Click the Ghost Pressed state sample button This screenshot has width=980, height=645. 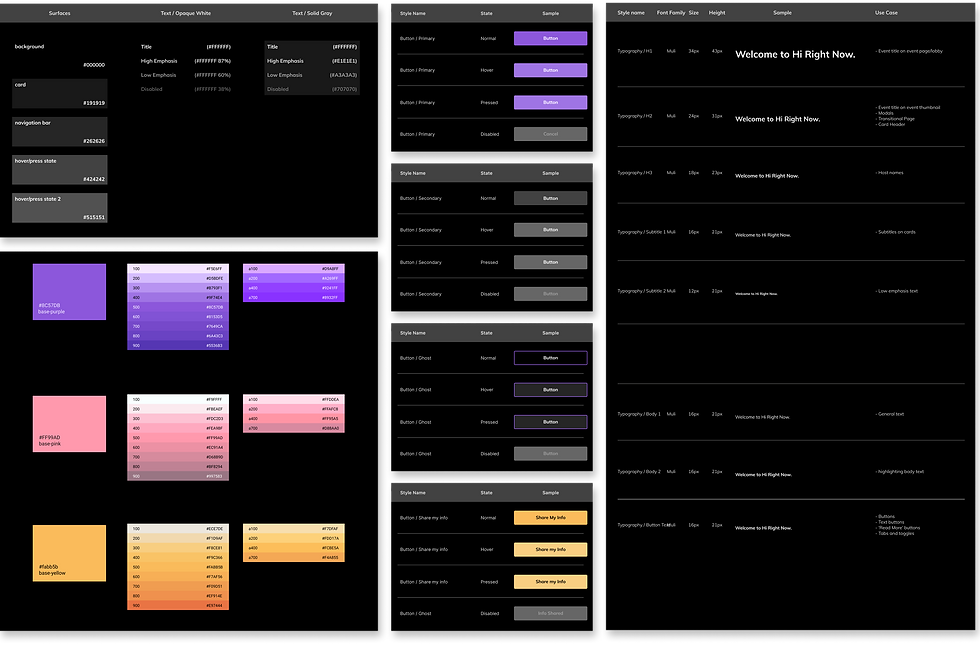pyautogui.click(x=550, y=422)
